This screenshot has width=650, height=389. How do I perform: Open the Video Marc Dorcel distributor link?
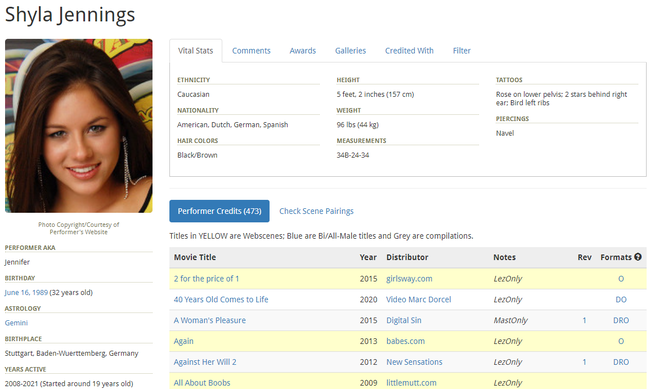(x=419, y=299)
